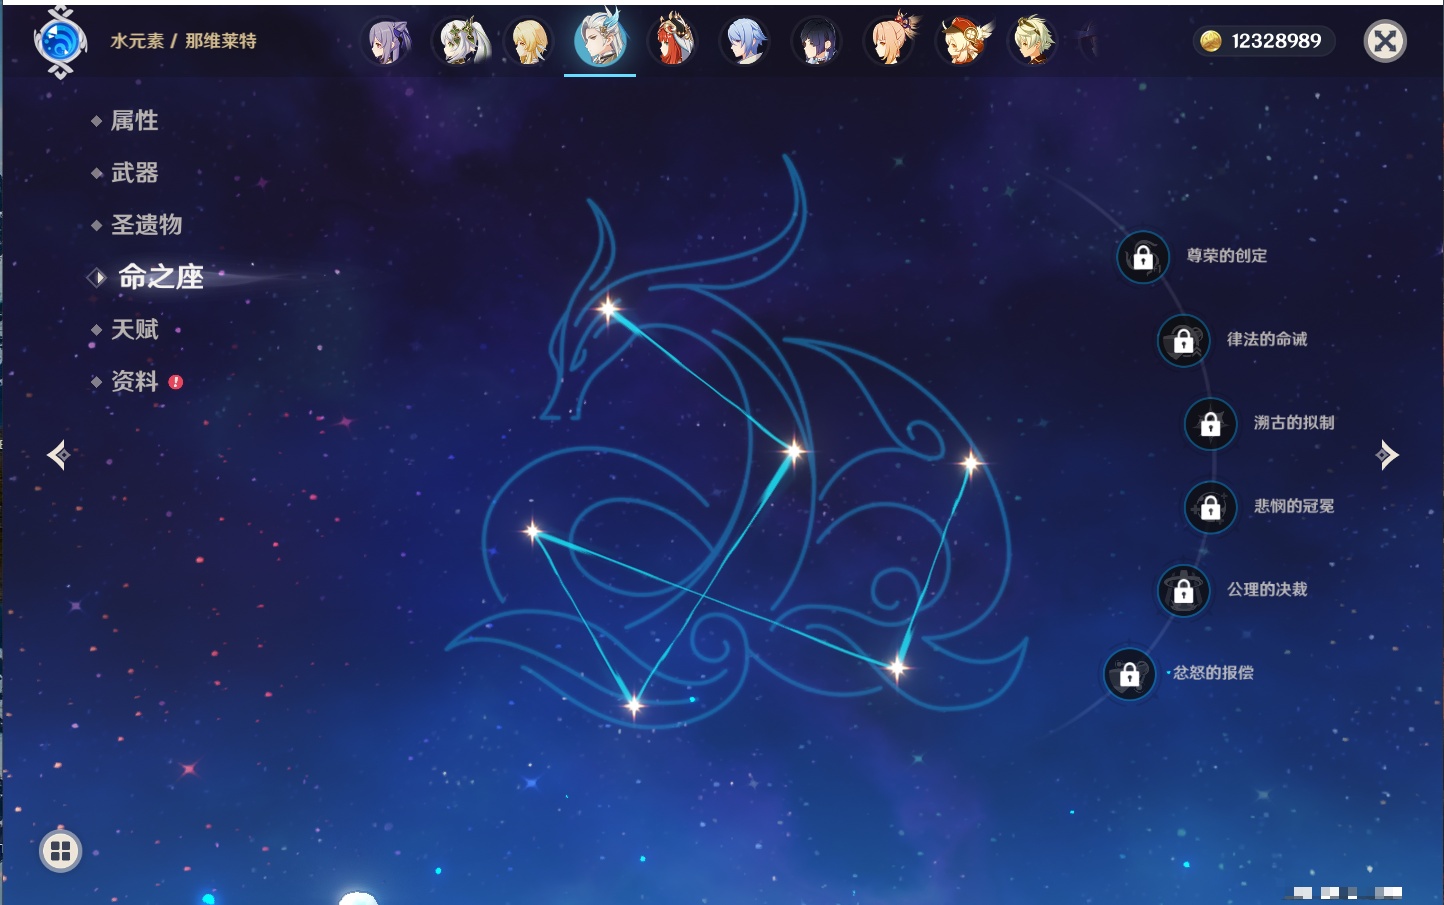Click the 溯古的拟制 label

click(1294, 423)
